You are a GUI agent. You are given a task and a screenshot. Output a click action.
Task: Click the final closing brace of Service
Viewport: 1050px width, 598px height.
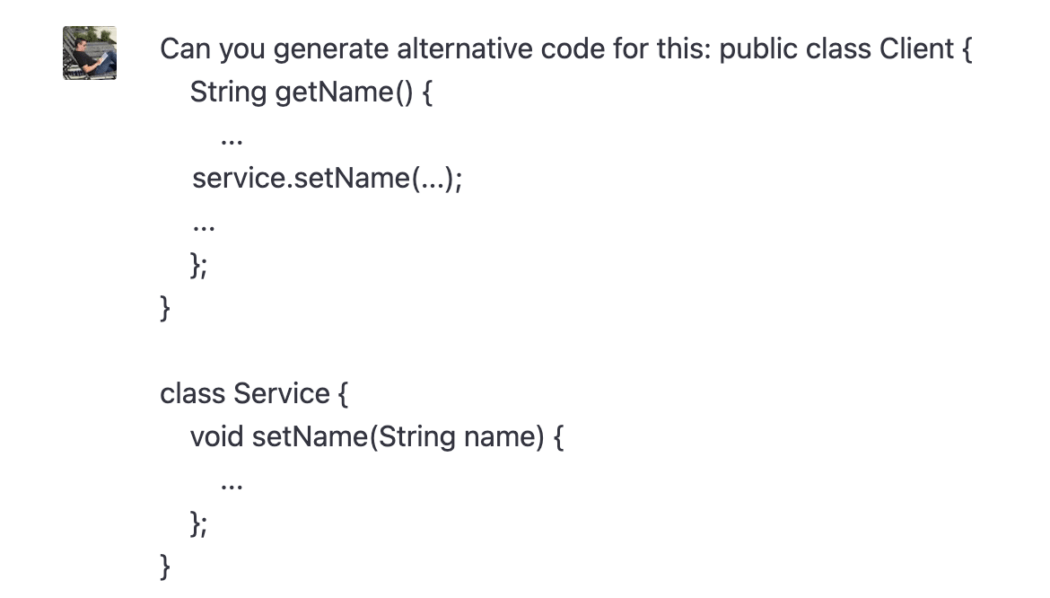click(x=165, y=567)
